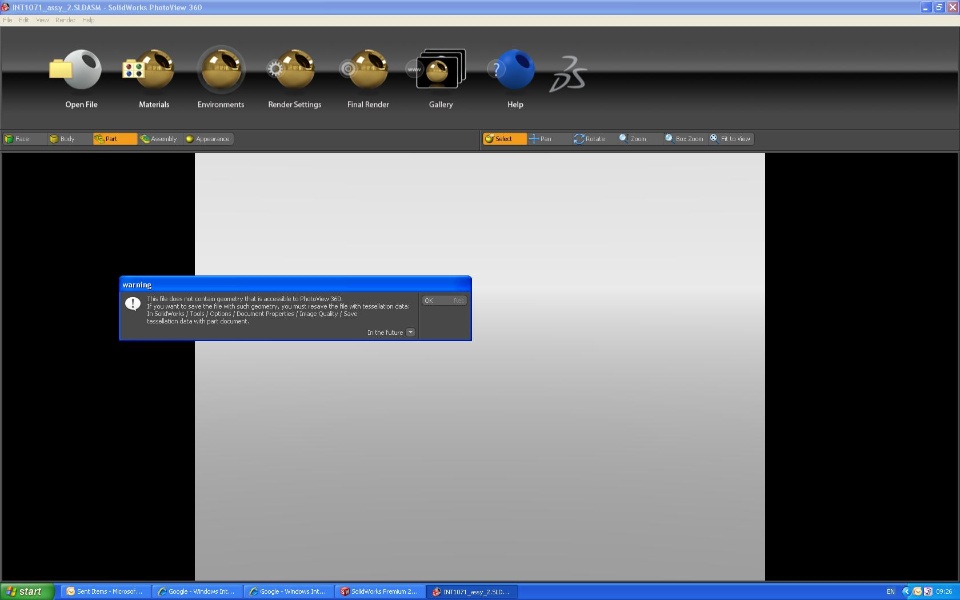The width and height of the screenshot is (960, 600).
Task: Open the Edit menu
Action: pos(23,20)
